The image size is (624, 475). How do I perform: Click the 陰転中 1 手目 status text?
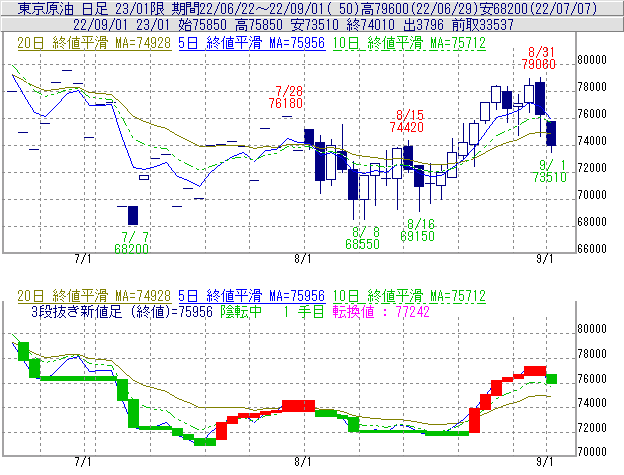[x=273, y=311]
